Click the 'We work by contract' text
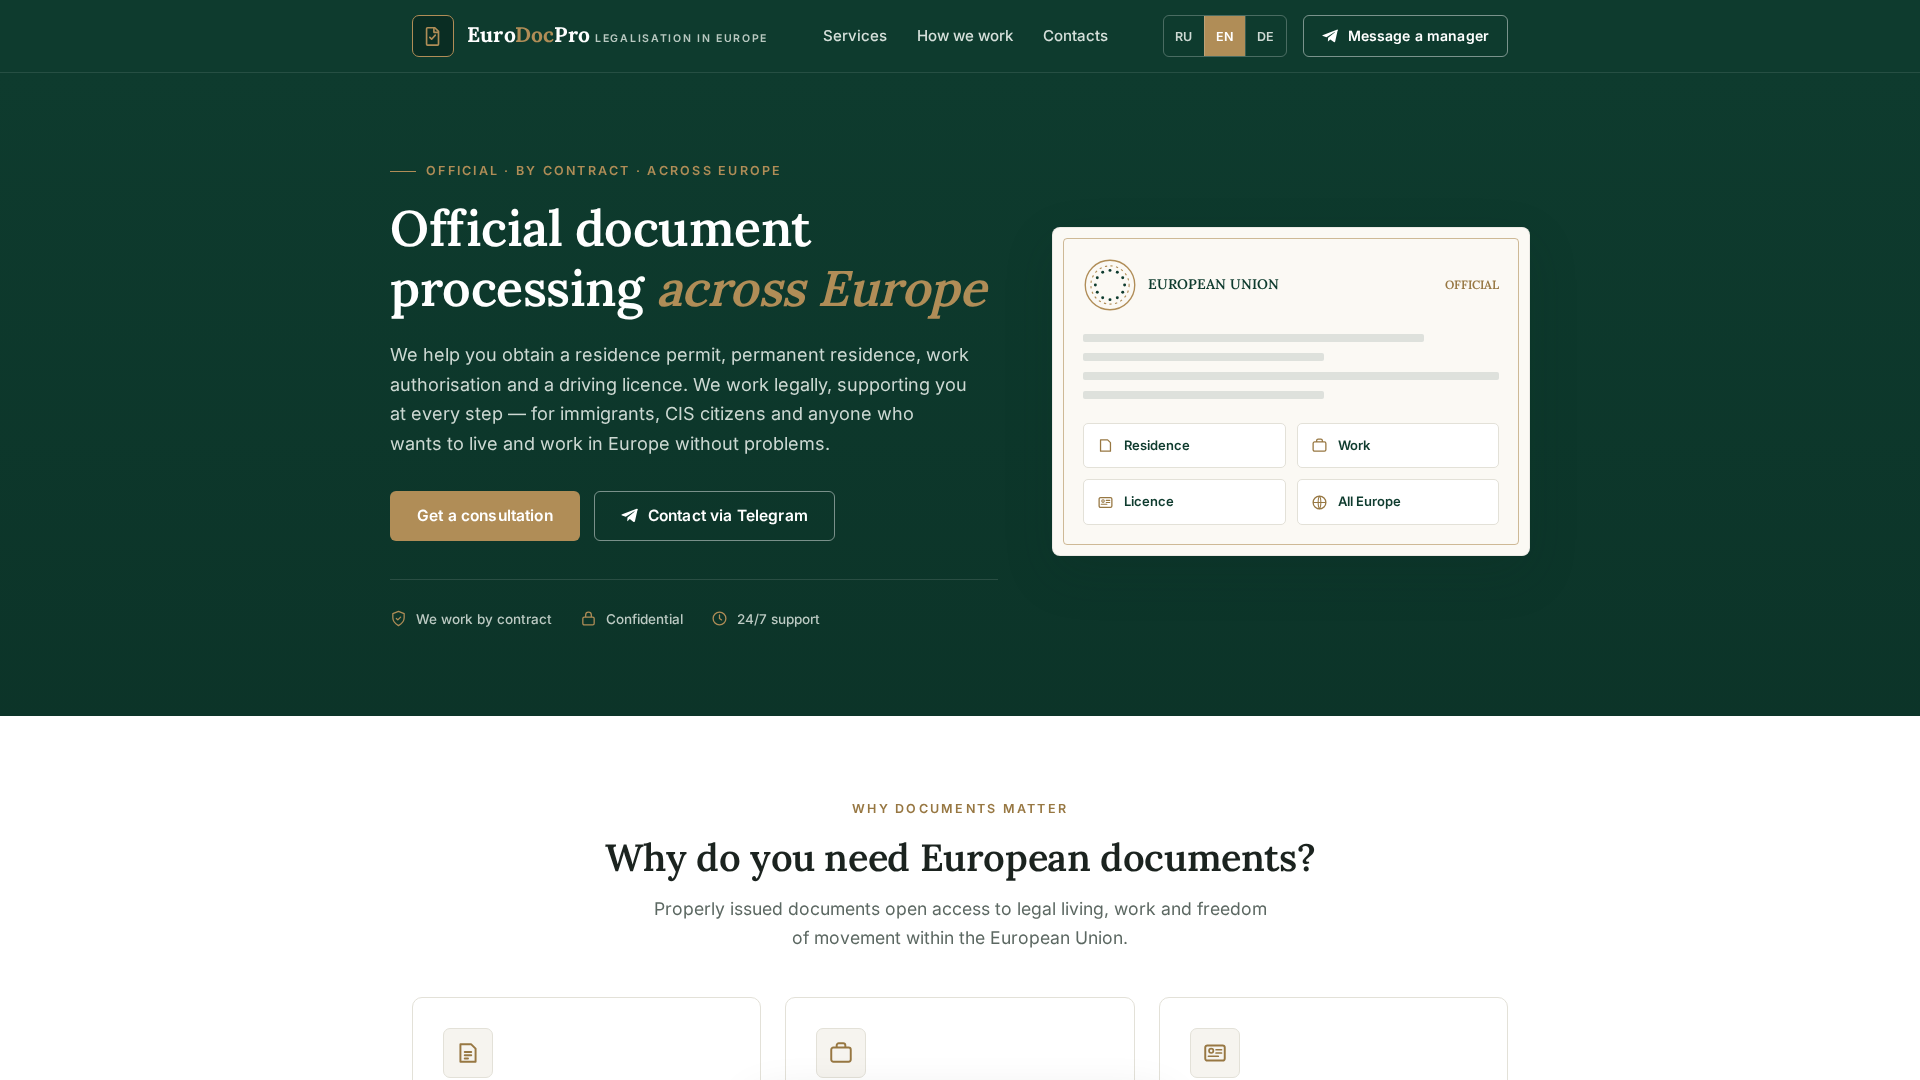1920x1080 pixels. pyautogui.click(x=484, y=619)
